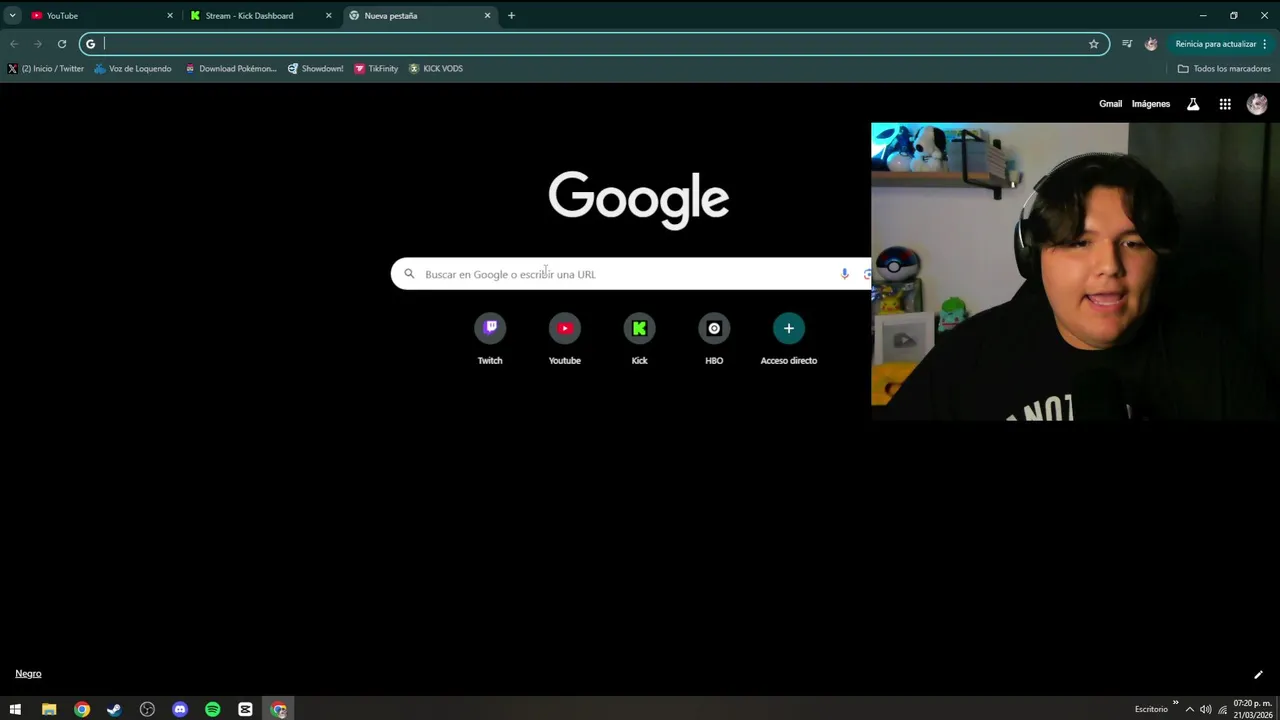
Task: Open the clock showing 07:20 p. m.
Action: [x=1252, y=709]
